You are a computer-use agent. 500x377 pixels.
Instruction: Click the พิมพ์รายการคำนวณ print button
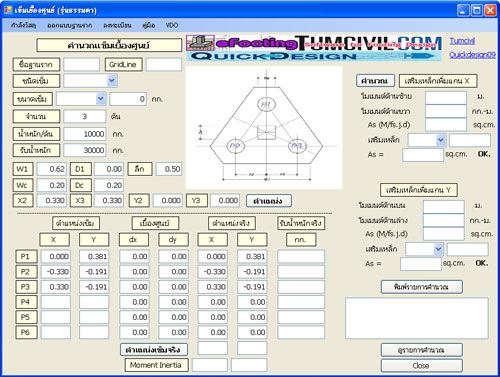(422, 287)
